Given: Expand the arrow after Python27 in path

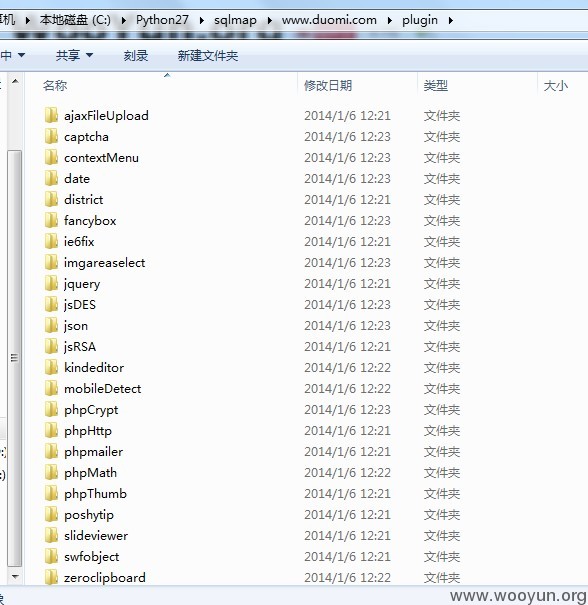Looking at the screenshot, I should (202, 20).
